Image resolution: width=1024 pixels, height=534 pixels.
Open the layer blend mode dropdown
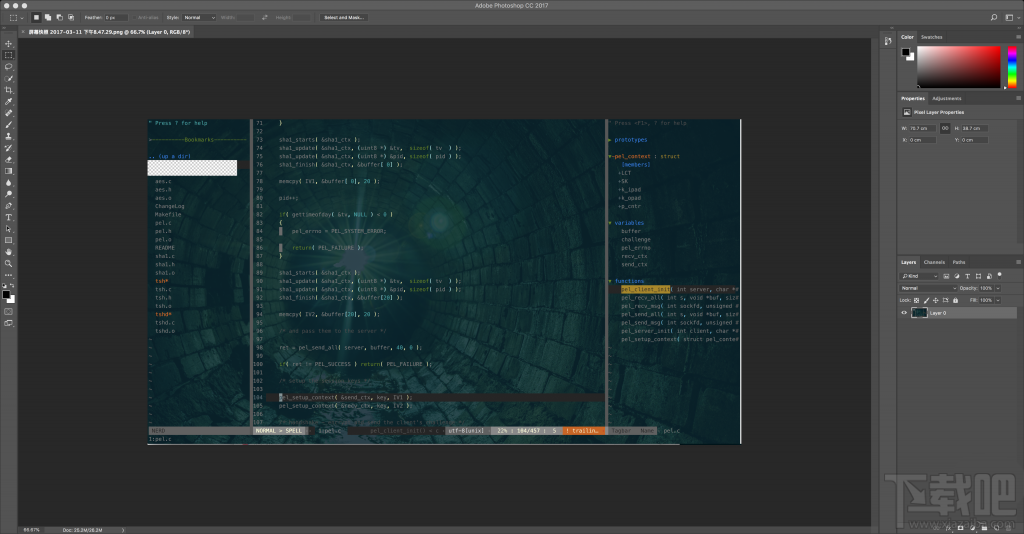click(x=929, y=288)
